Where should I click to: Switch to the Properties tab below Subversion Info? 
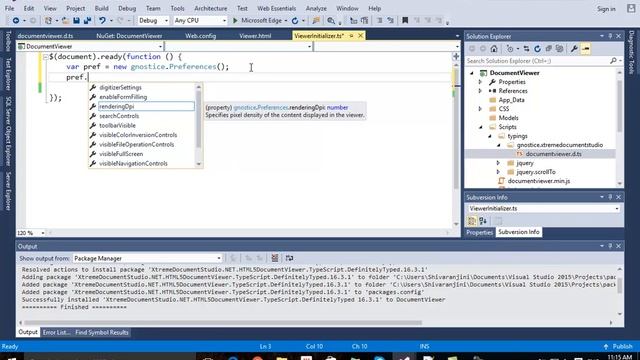coord(480,232)
